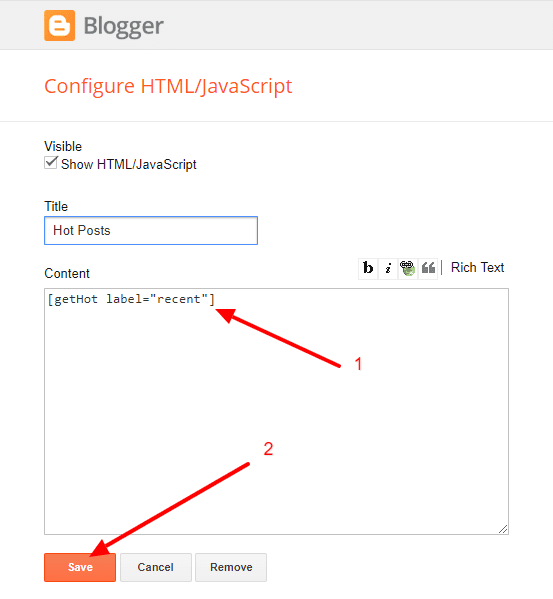Screen dimensions: 553x599
Task: Click the Visible section label
Action: coord(63,147)
